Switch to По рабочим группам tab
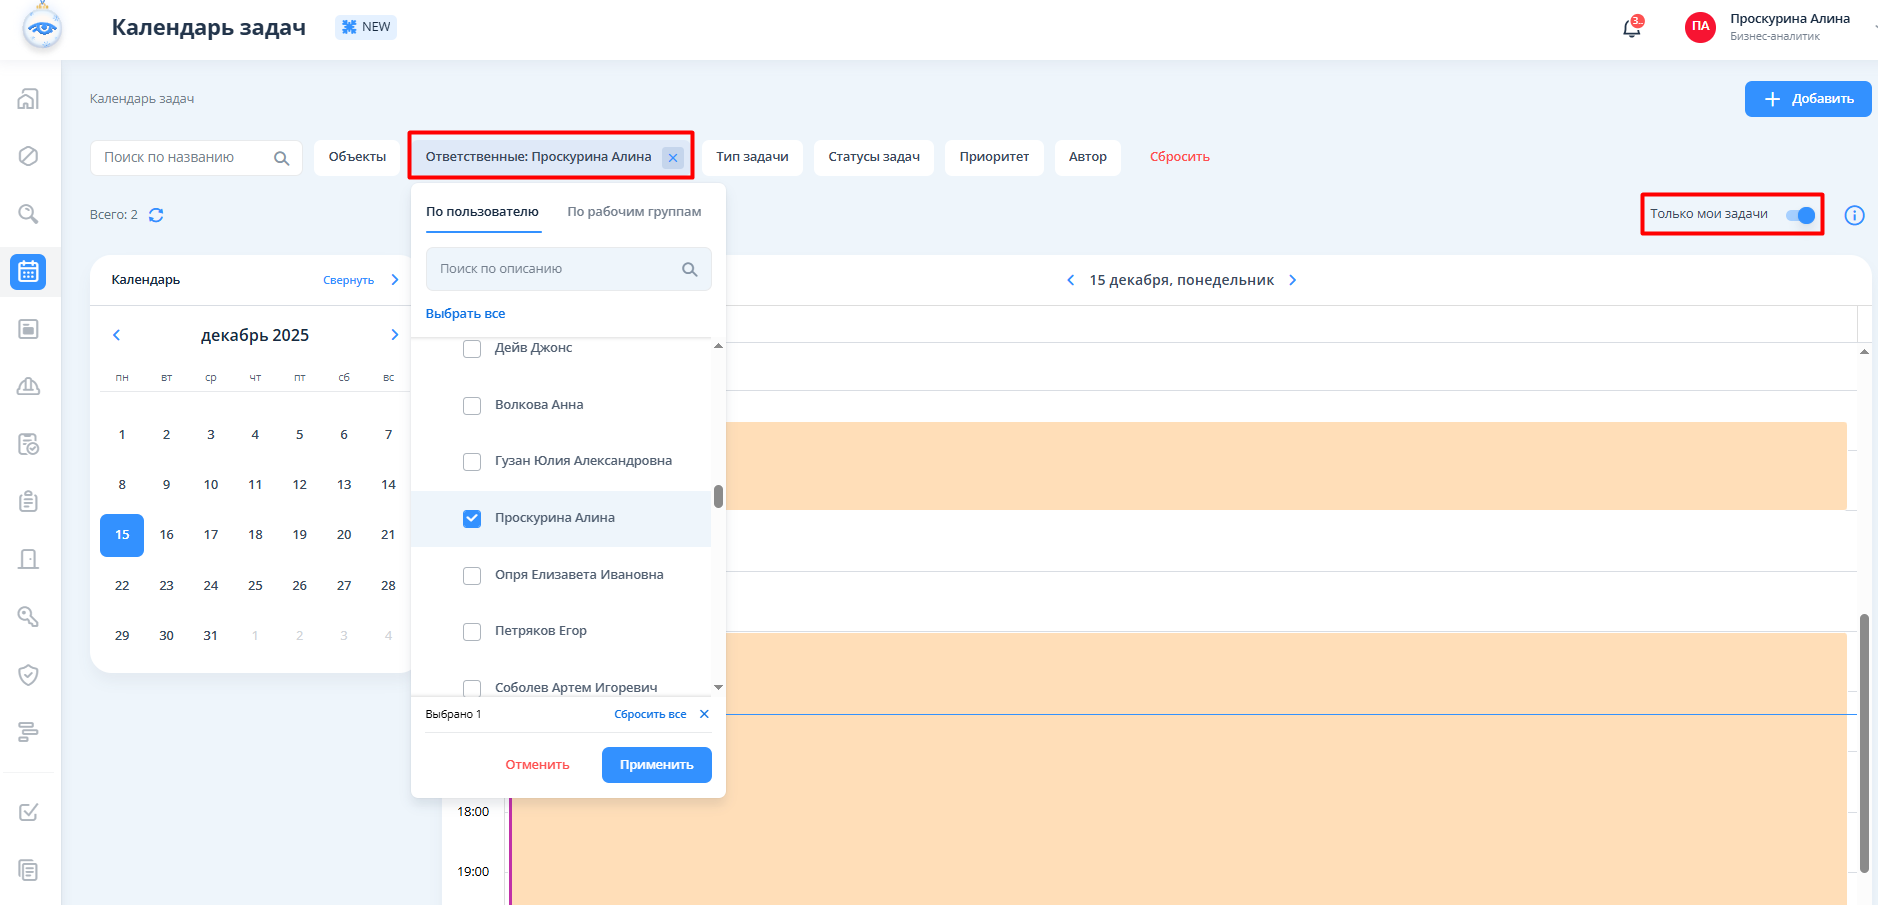The image size is (1878, 905). coord(634,212)
